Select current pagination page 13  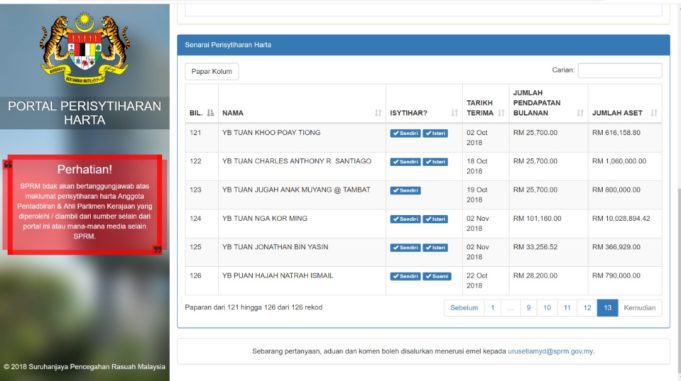[608, 308]
